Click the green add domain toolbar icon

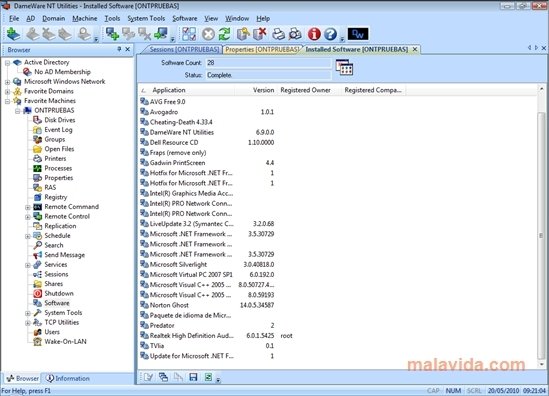14,34
